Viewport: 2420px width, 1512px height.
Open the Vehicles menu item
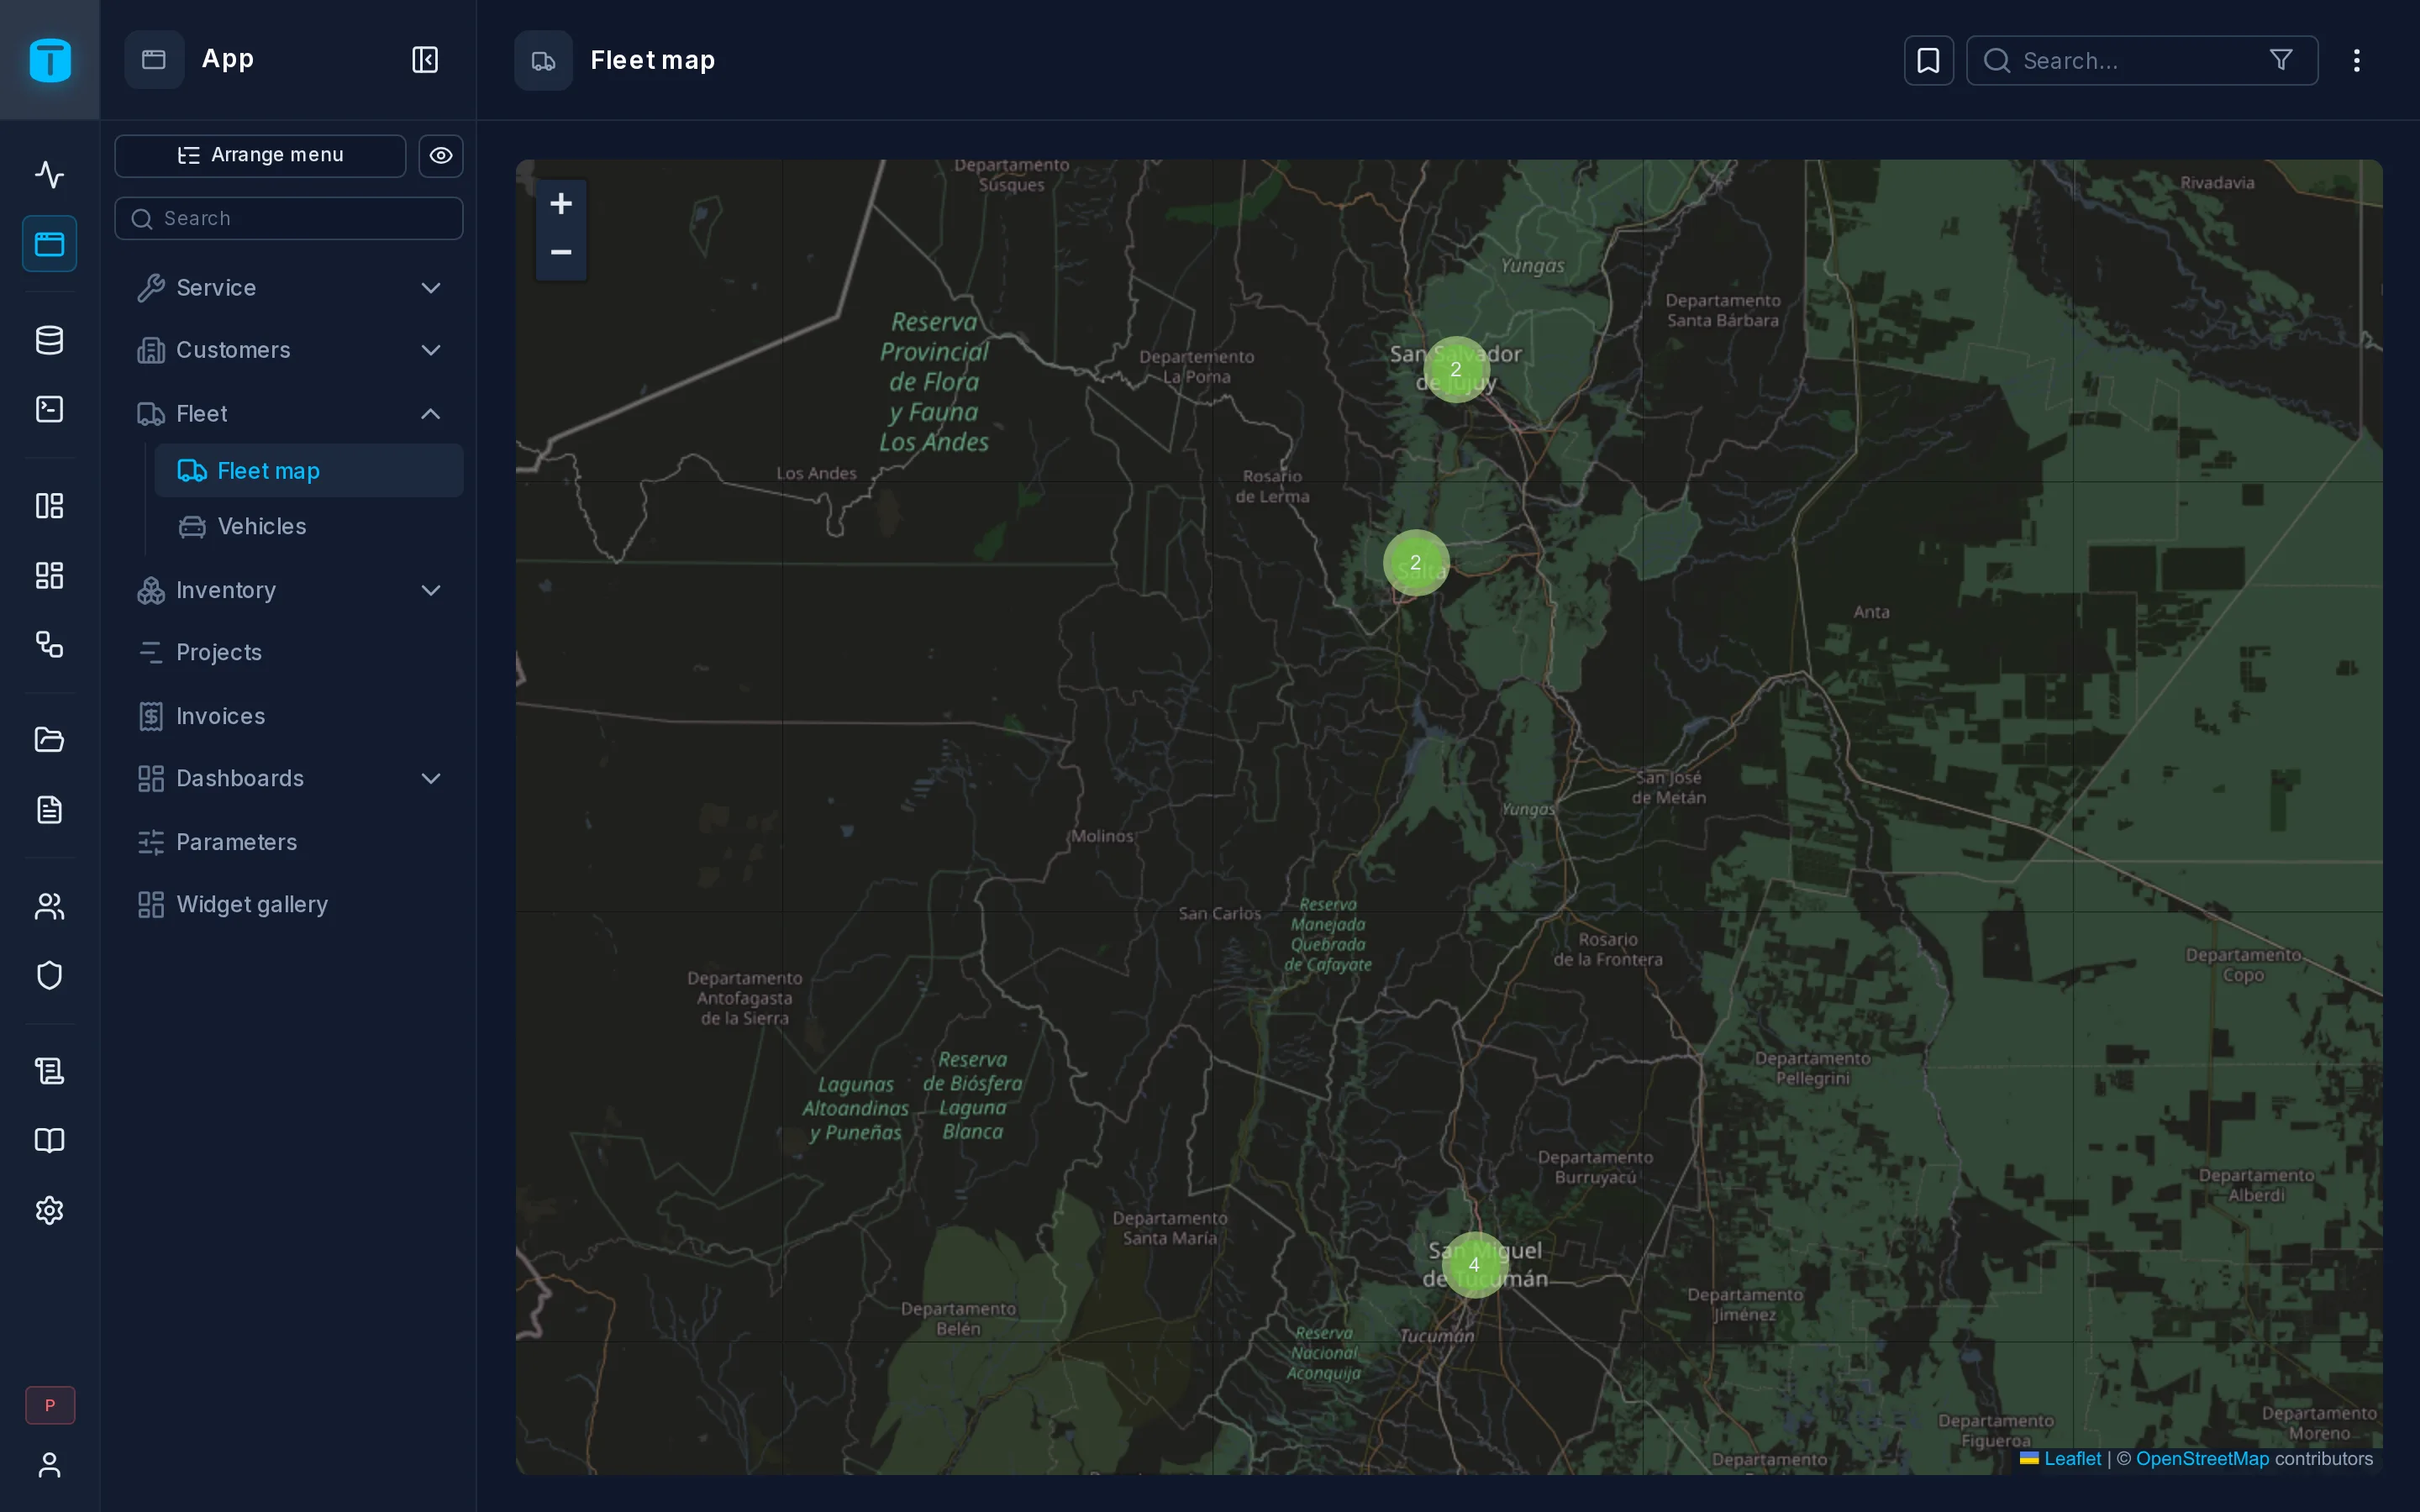(309, 527)
